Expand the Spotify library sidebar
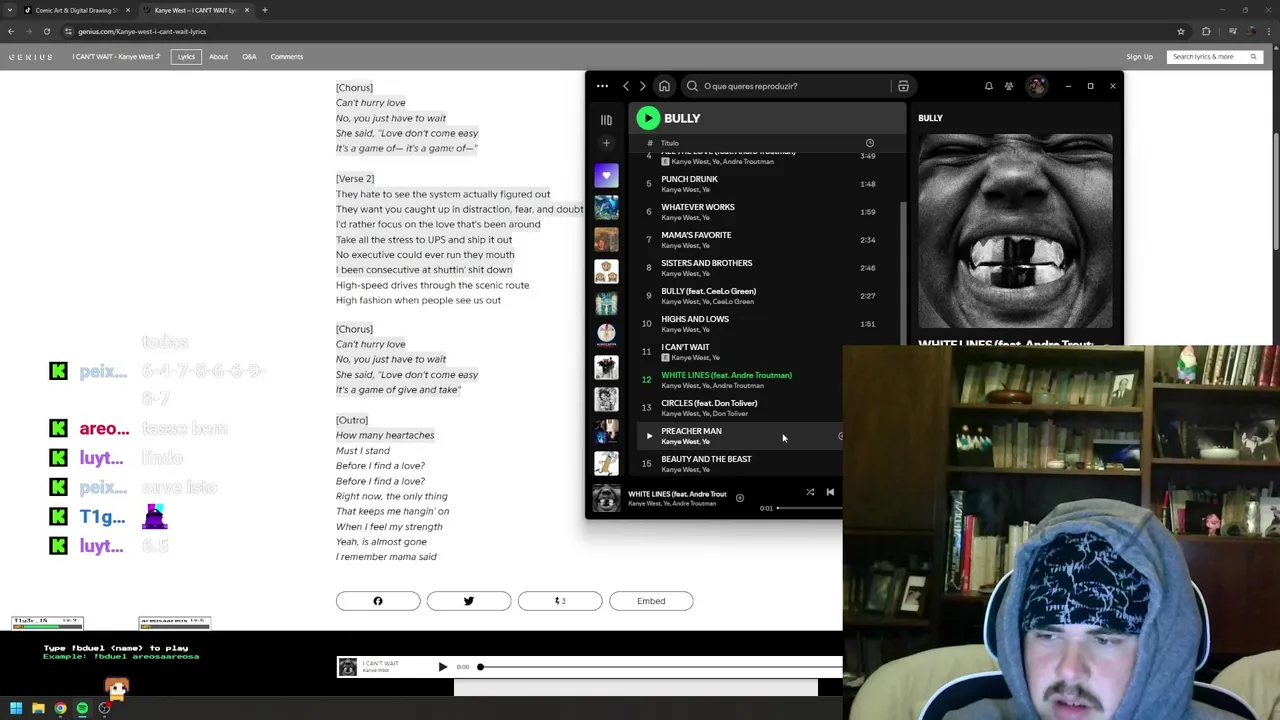This screenshot has height=720, width=1280. coord(606,120)
